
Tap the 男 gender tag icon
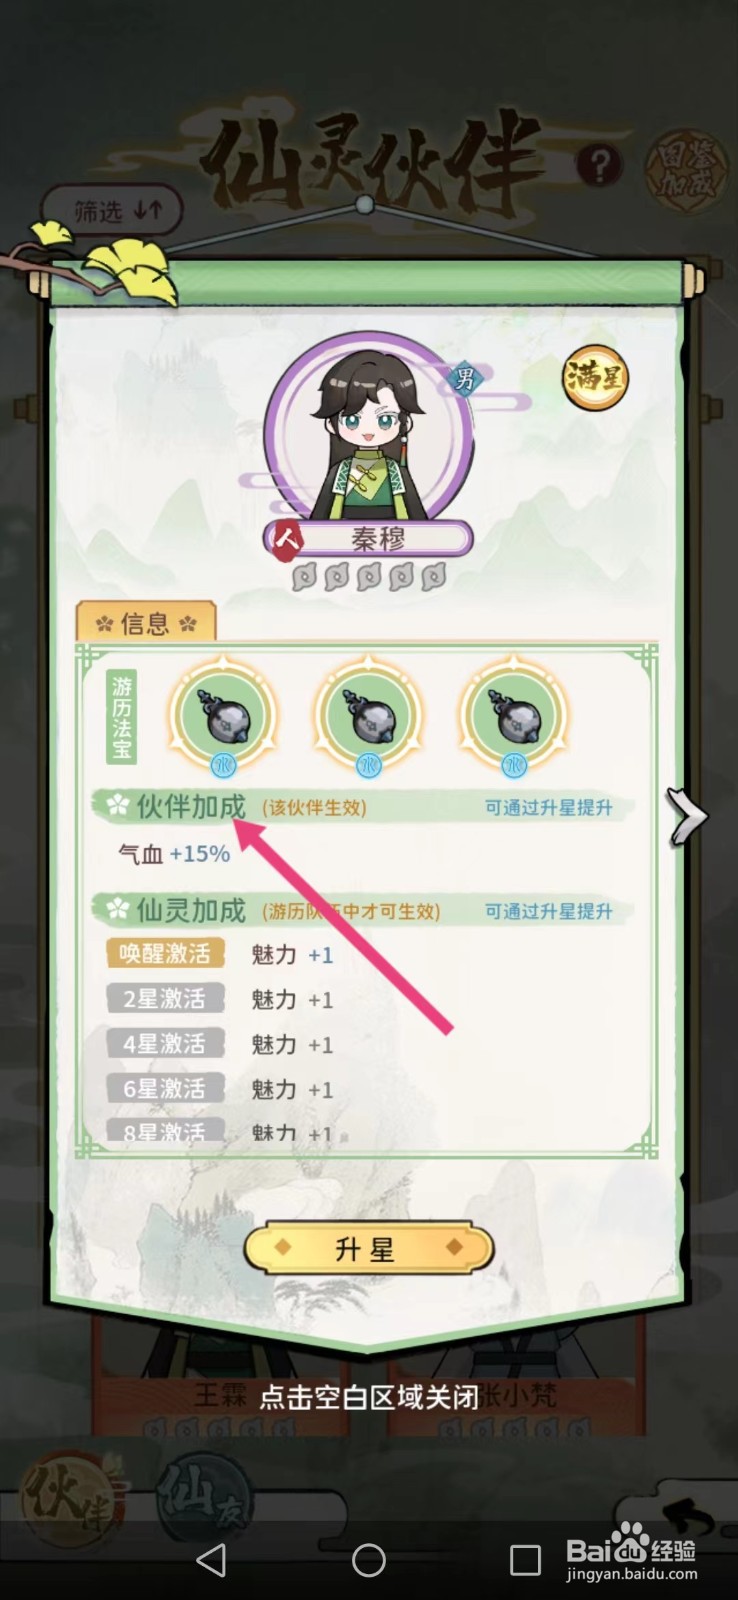click(465, 379)
